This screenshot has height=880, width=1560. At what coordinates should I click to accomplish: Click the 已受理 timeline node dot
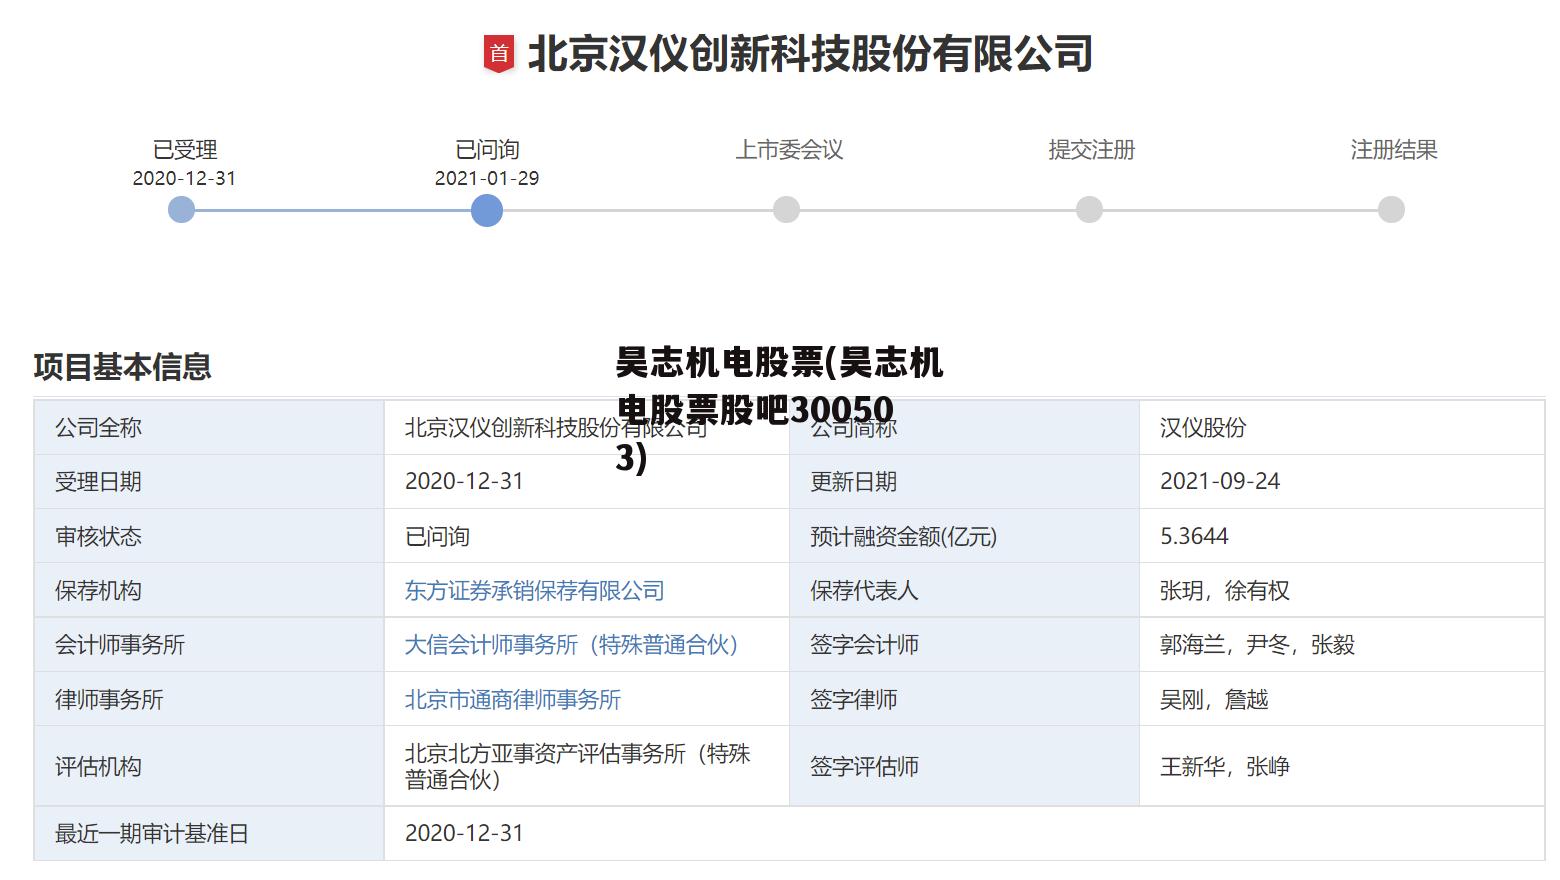tap(181, 210)
